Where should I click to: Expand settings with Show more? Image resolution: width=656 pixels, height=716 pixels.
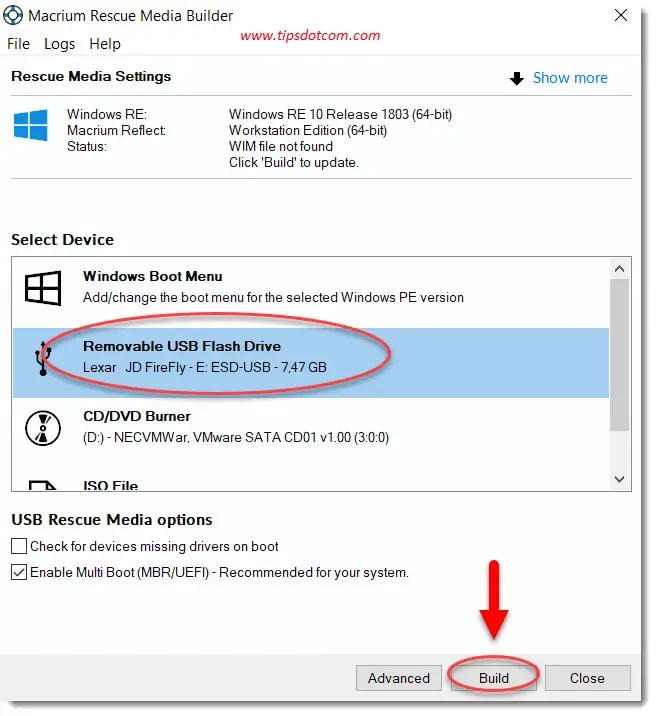[569, 78]
